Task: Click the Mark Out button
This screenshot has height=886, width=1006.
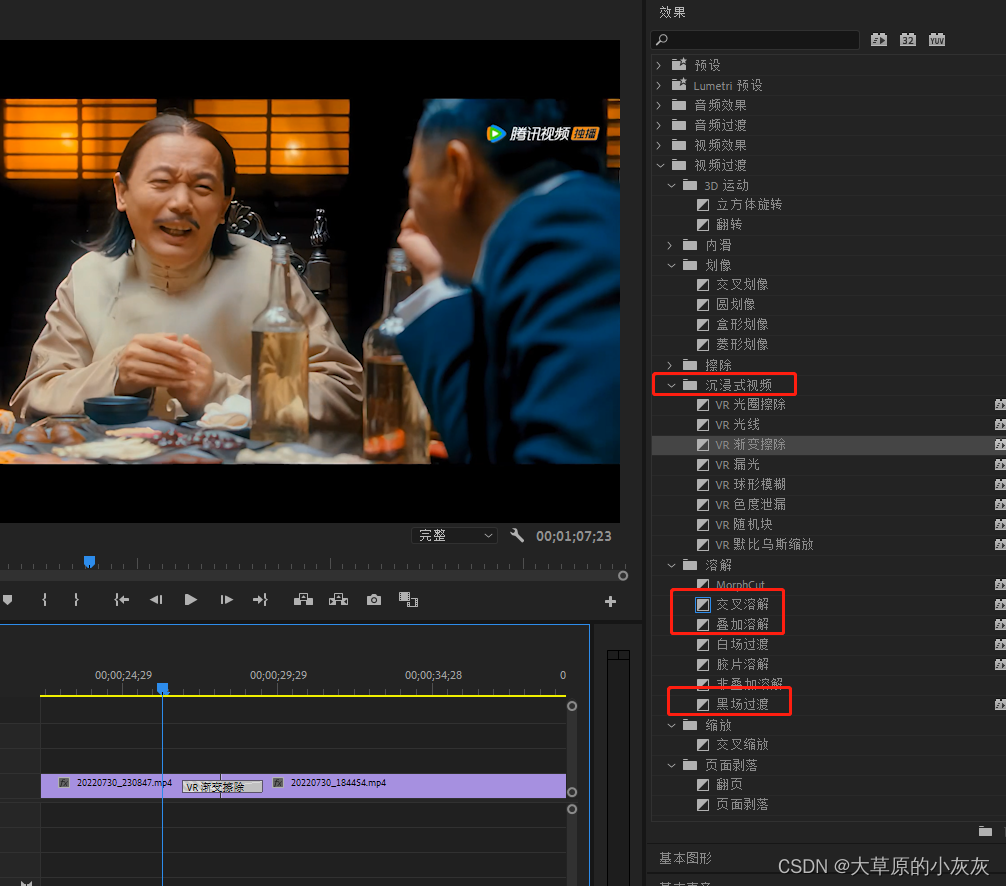Action: [76, 600]
